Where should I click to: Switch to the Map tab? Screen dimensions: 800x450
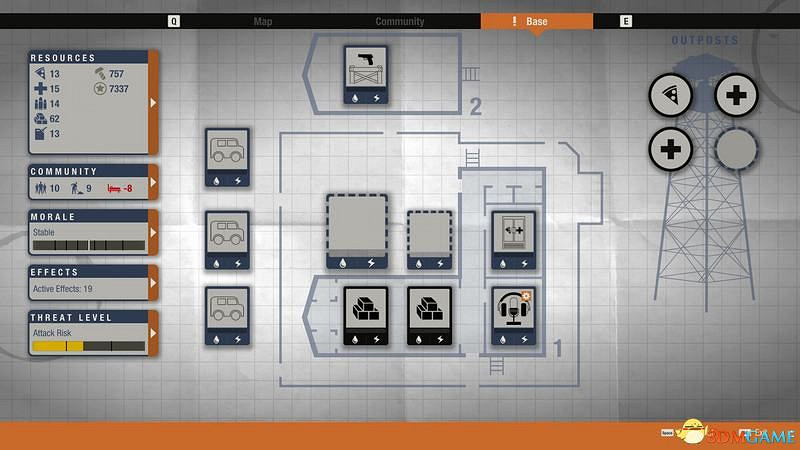(x=263, y=21)
